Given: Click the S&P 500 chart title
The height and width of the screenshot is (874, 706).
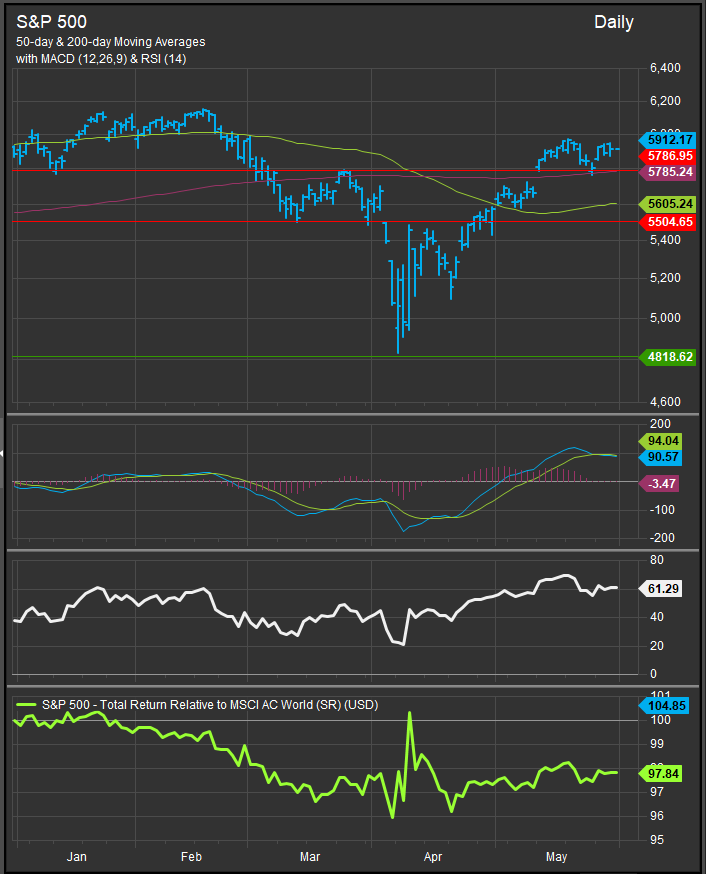Looking at the screenshot, I should (51, 22).
